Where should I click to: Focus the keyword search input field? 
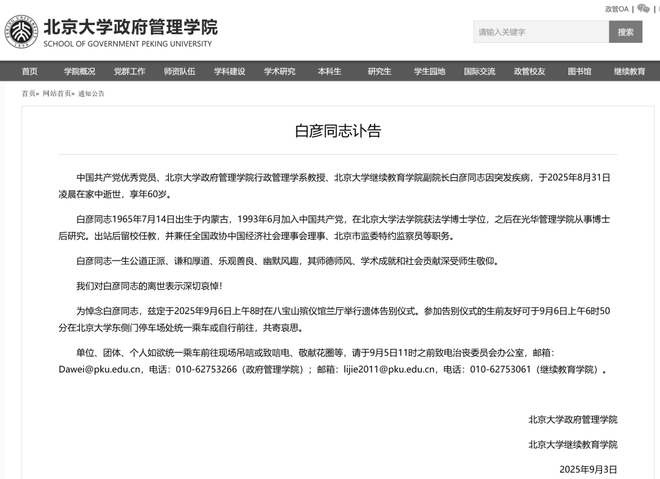pos(540,32)
